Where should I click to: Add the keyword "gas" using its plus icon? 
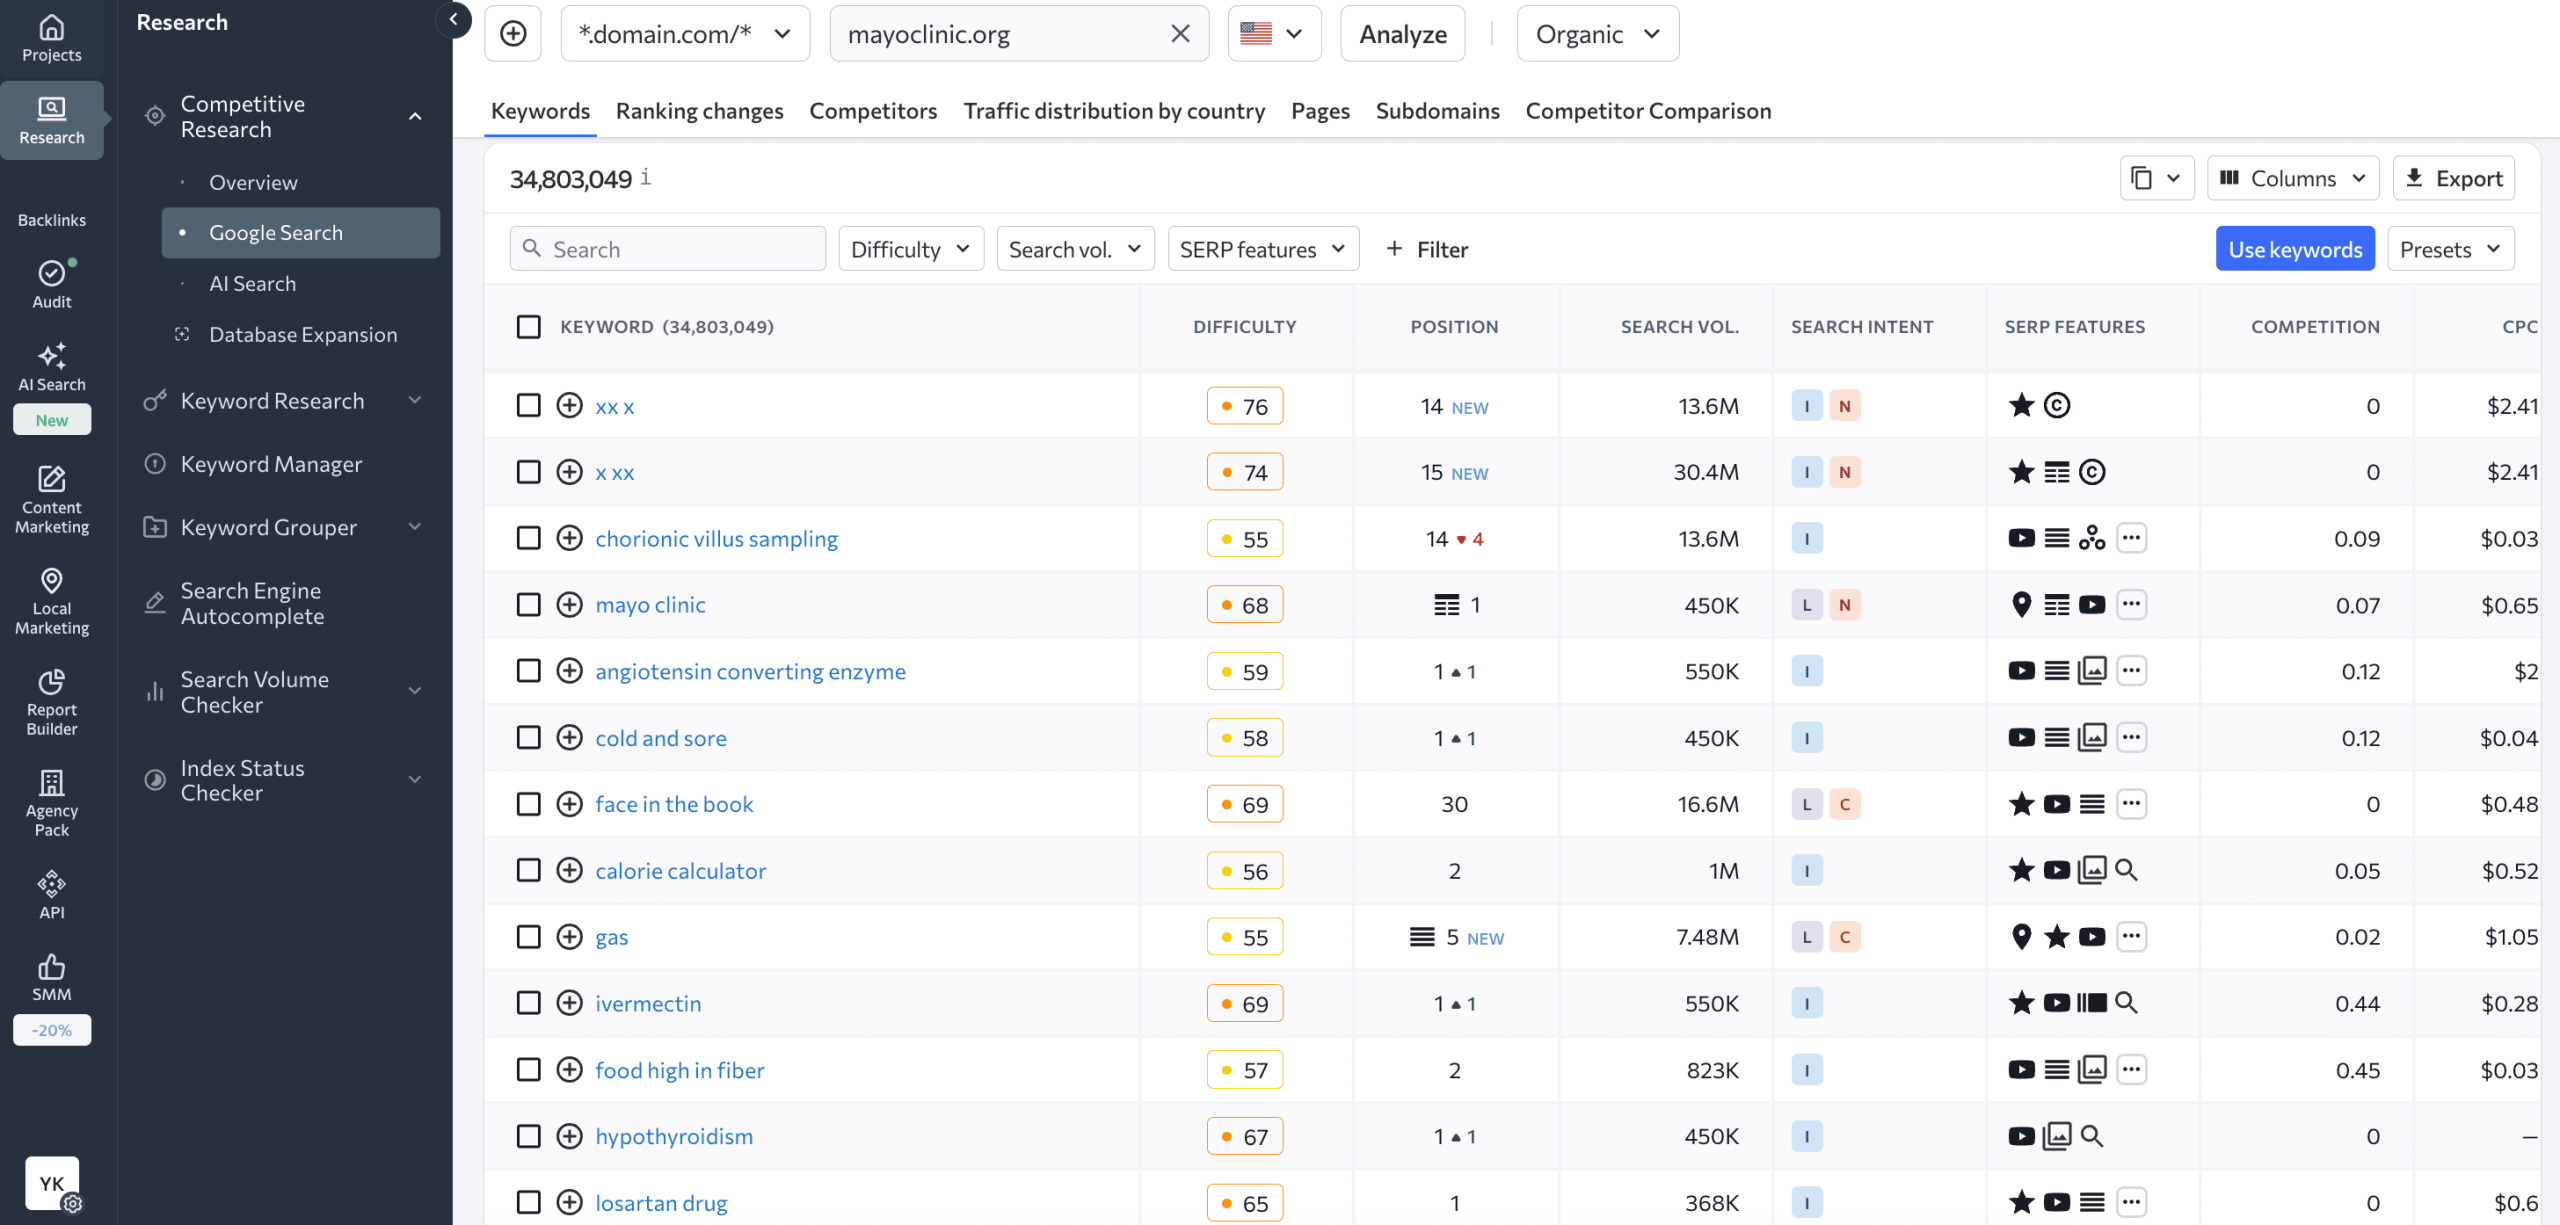(569, 937)
